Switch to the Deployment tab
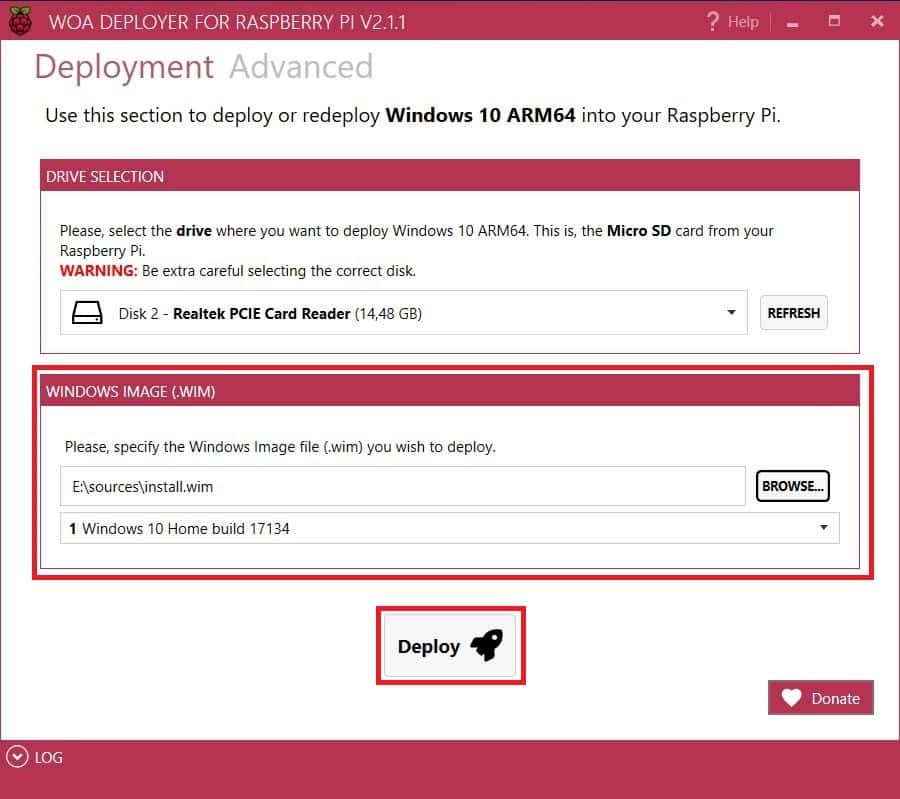The image size is (900, 799). click(x=124, y=67)
